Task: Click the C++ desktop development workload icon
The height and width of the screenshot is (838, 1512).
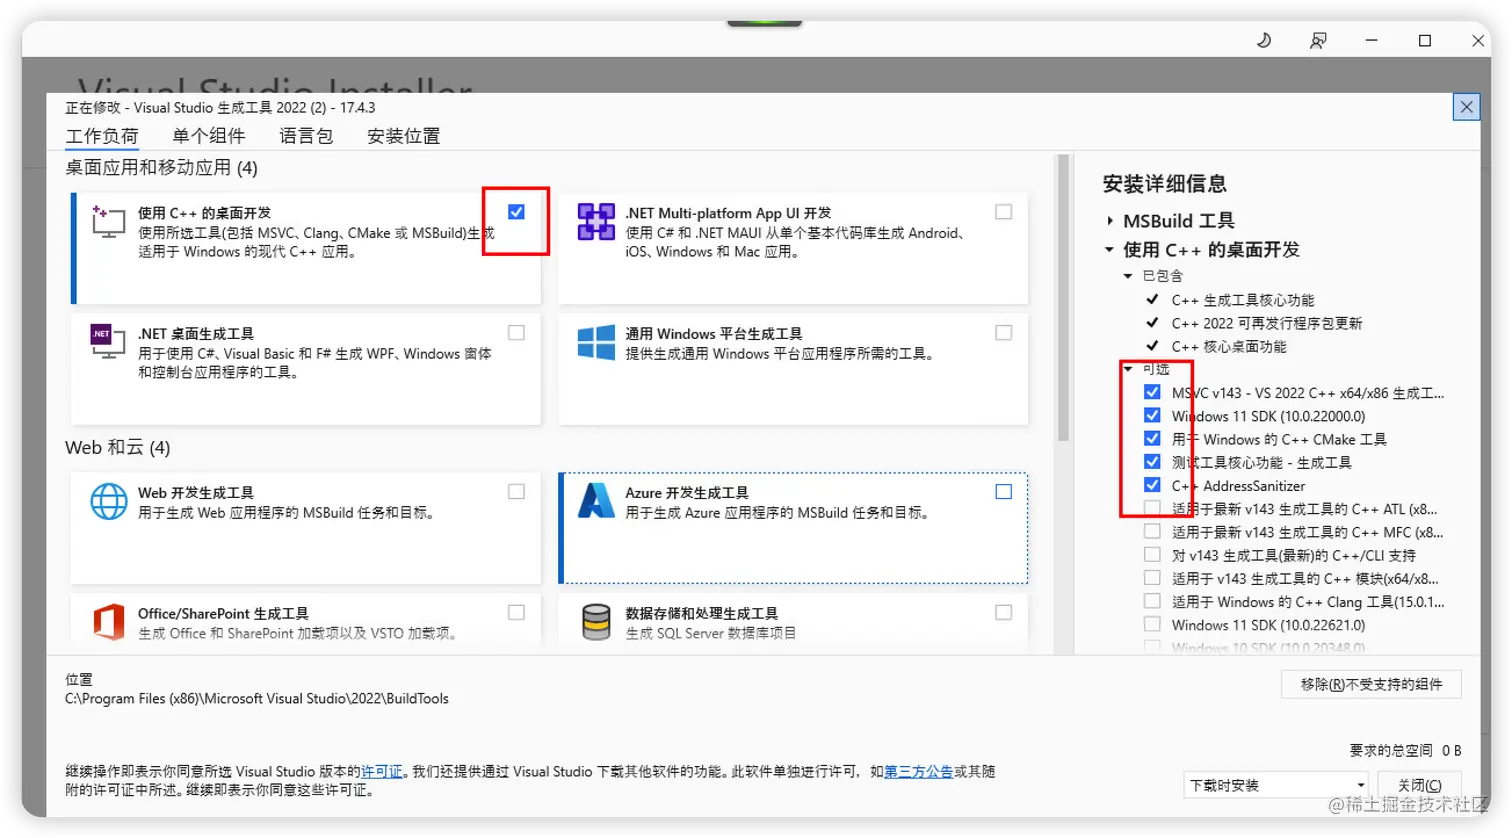Action: (108, 221)
